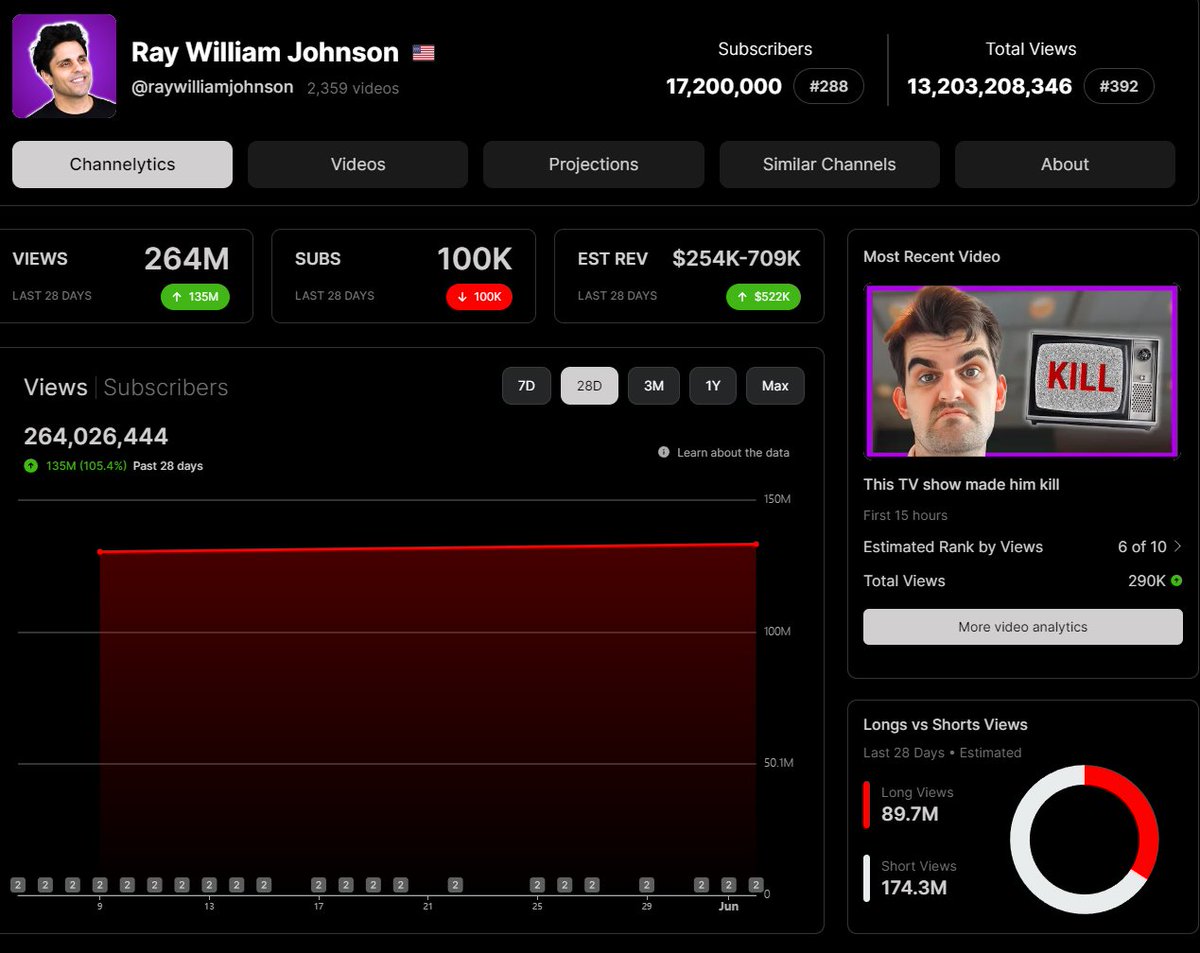Open the video marker badge above date 13
This screenshot has height=953, width=1200.
[209, 885]
